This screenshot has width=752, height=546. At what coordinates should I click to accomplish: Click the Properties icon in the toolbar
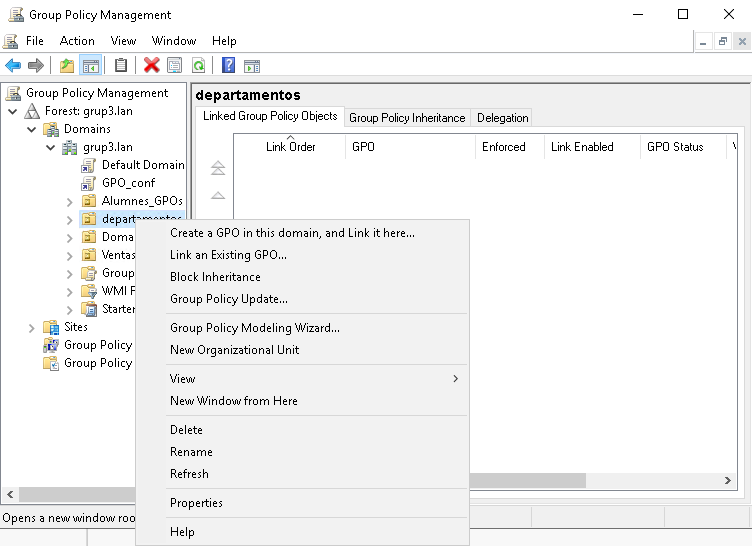pos(175,66)
